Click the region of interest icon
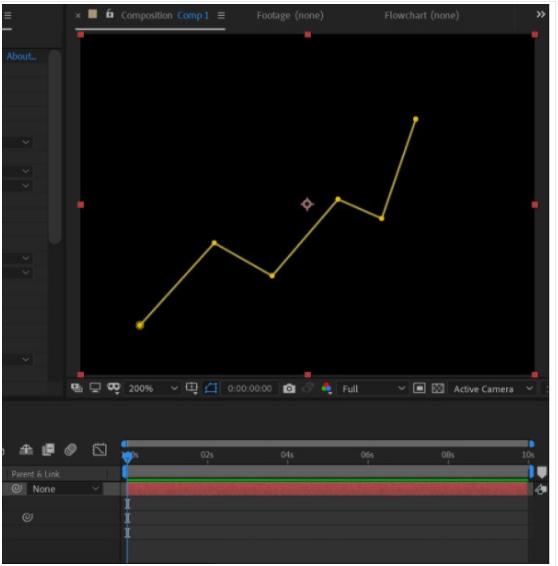The height and width of the screenshot is (566, 558). point(419,388)
